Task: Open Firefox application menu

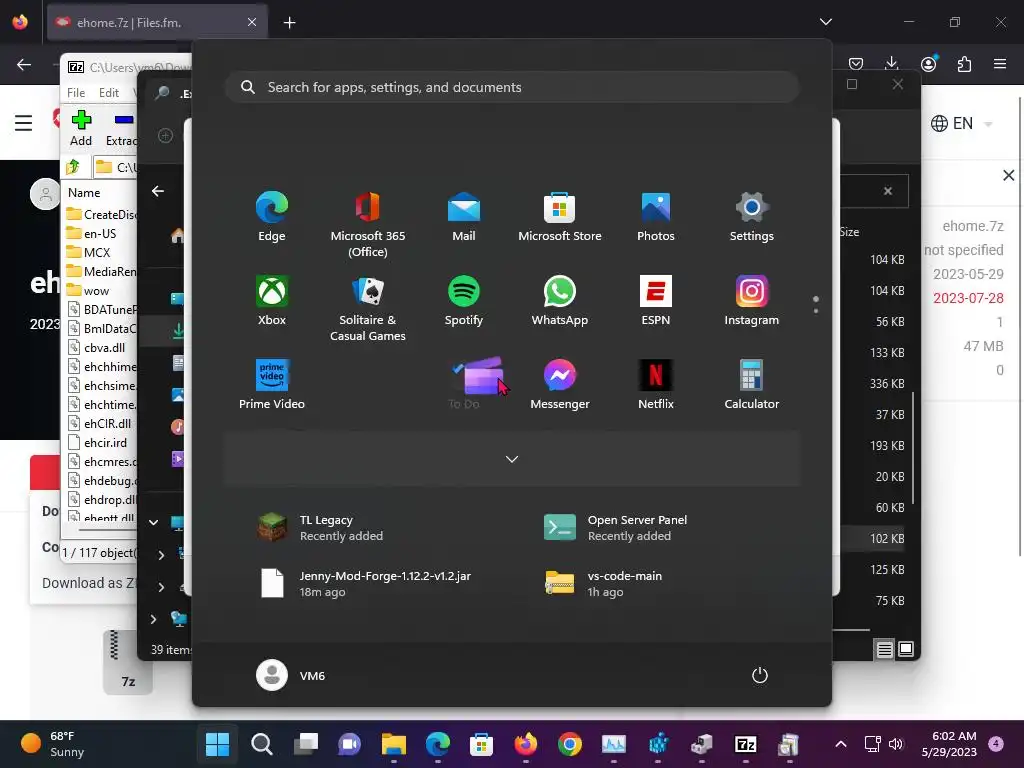Action: click(x=1000, y=63)
